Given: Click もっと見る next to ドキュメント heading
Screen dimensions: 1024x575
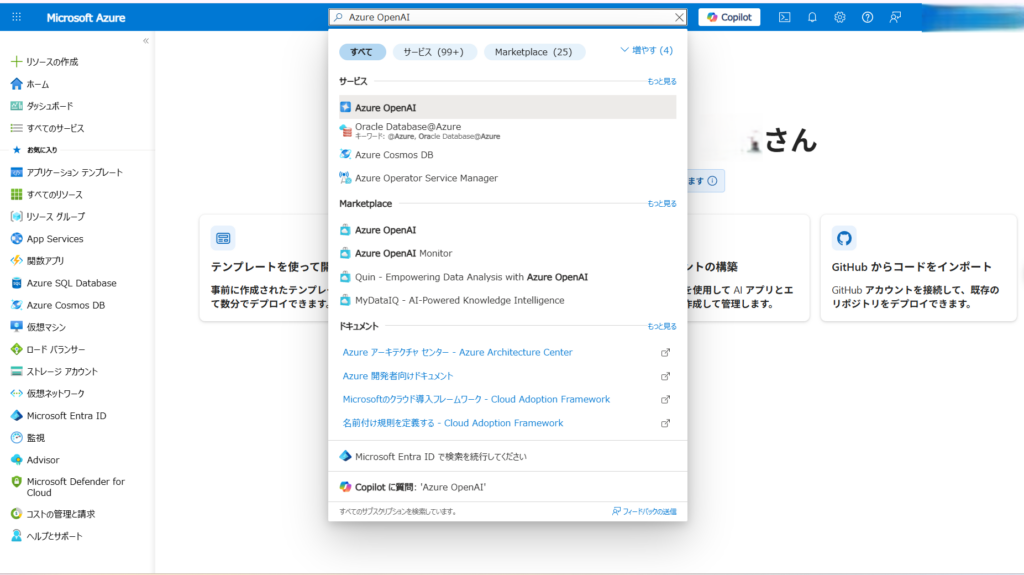Looking at the screenshot, I should click(x=662, y=326).
